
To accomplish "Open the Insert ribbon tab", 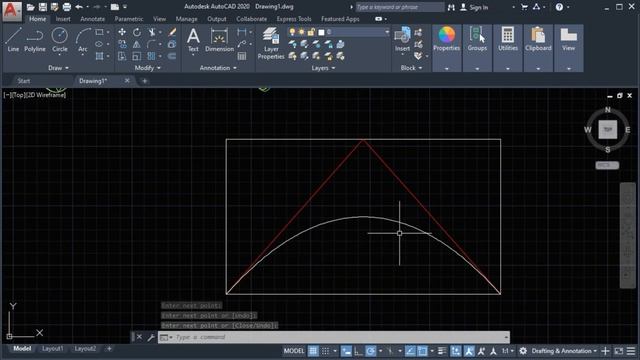I will point(63,19).
